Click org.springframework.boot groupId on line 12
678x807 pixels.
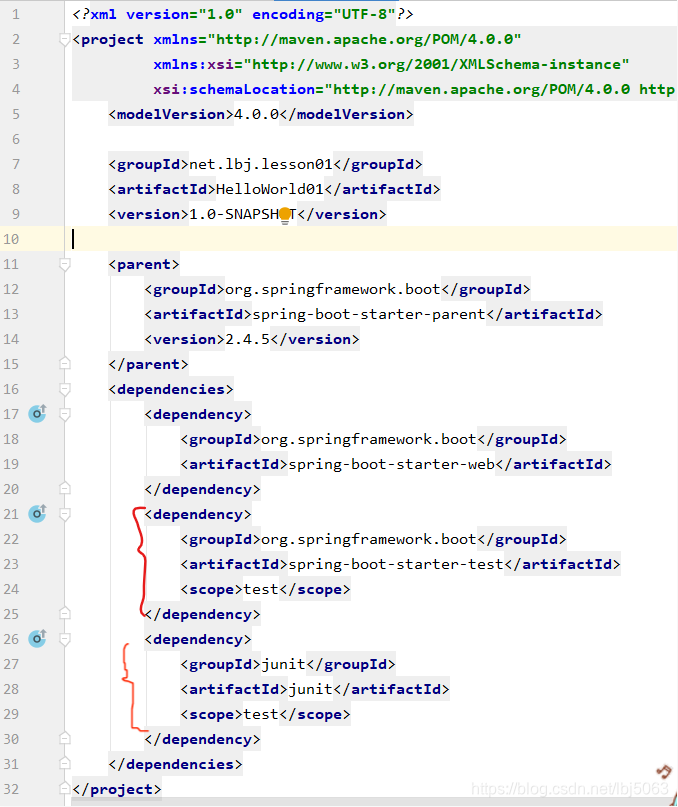tap(333, 289)
